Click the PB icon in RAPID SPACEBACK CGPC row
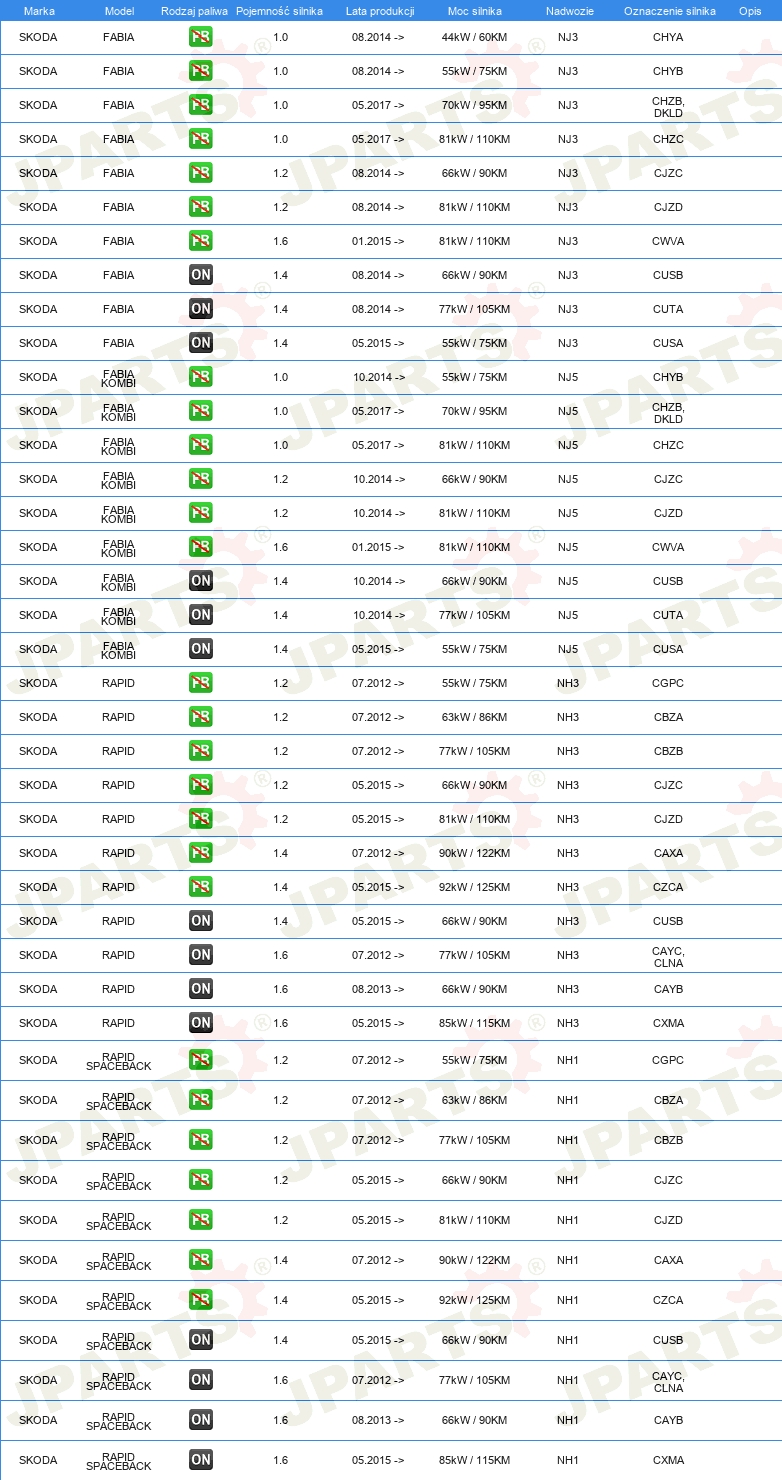The width and height of the screenshot is (782, 1480). point(201,1060)
